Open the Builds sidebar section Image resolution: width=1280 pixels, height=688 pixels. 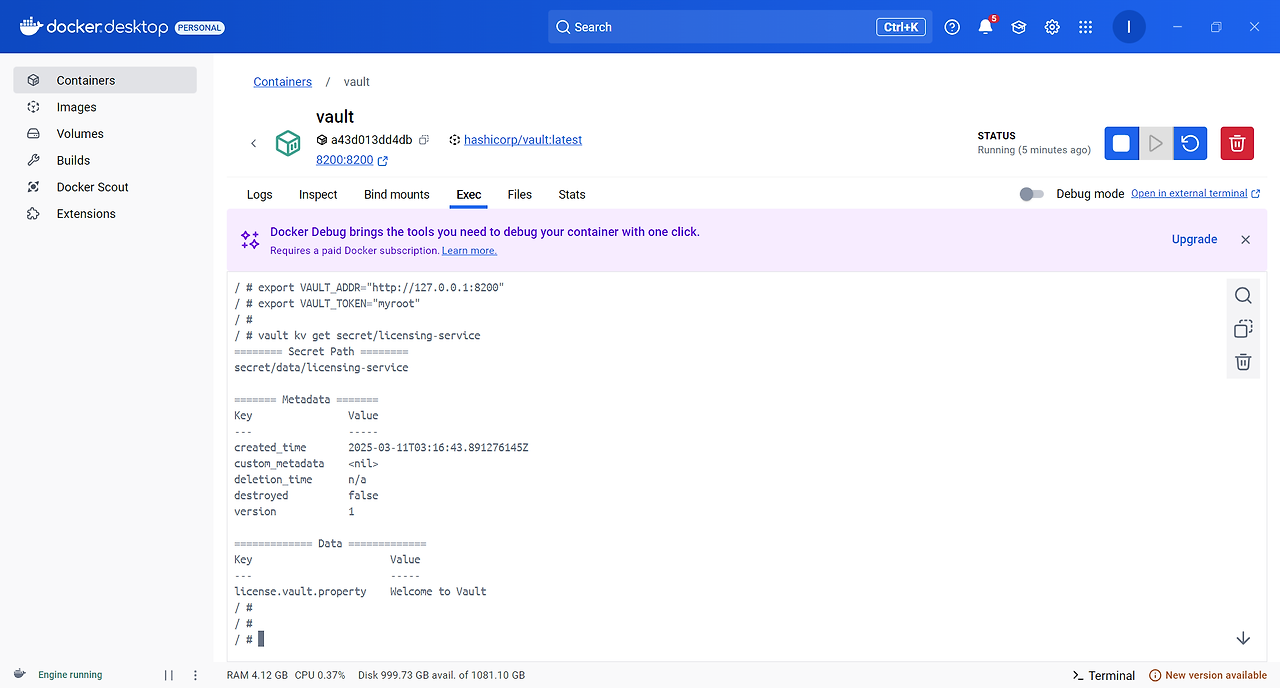coord(105,160)
